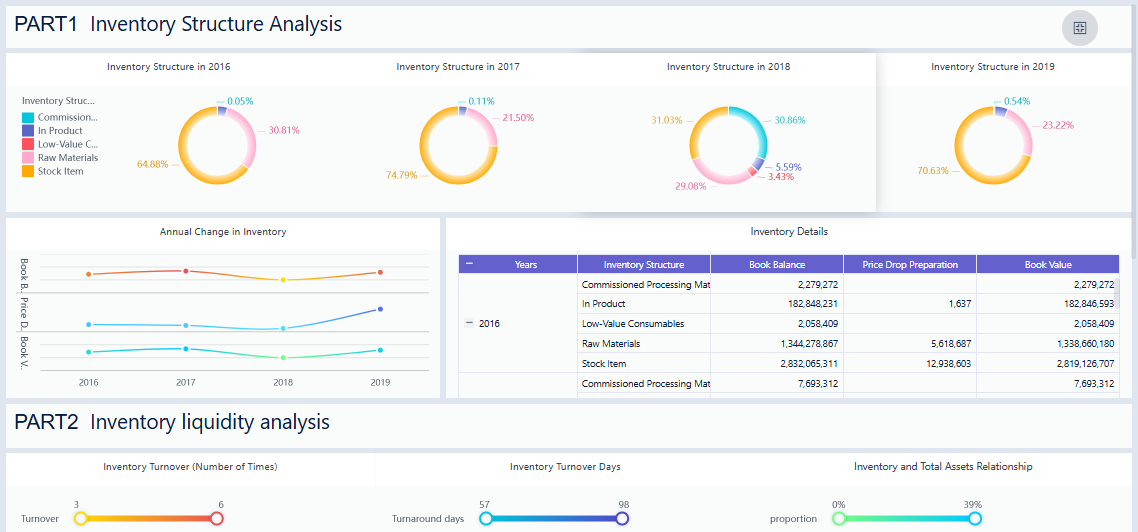Click the Book Value column header
This screenshot has width=1138, height=532.
(1048, 265)
